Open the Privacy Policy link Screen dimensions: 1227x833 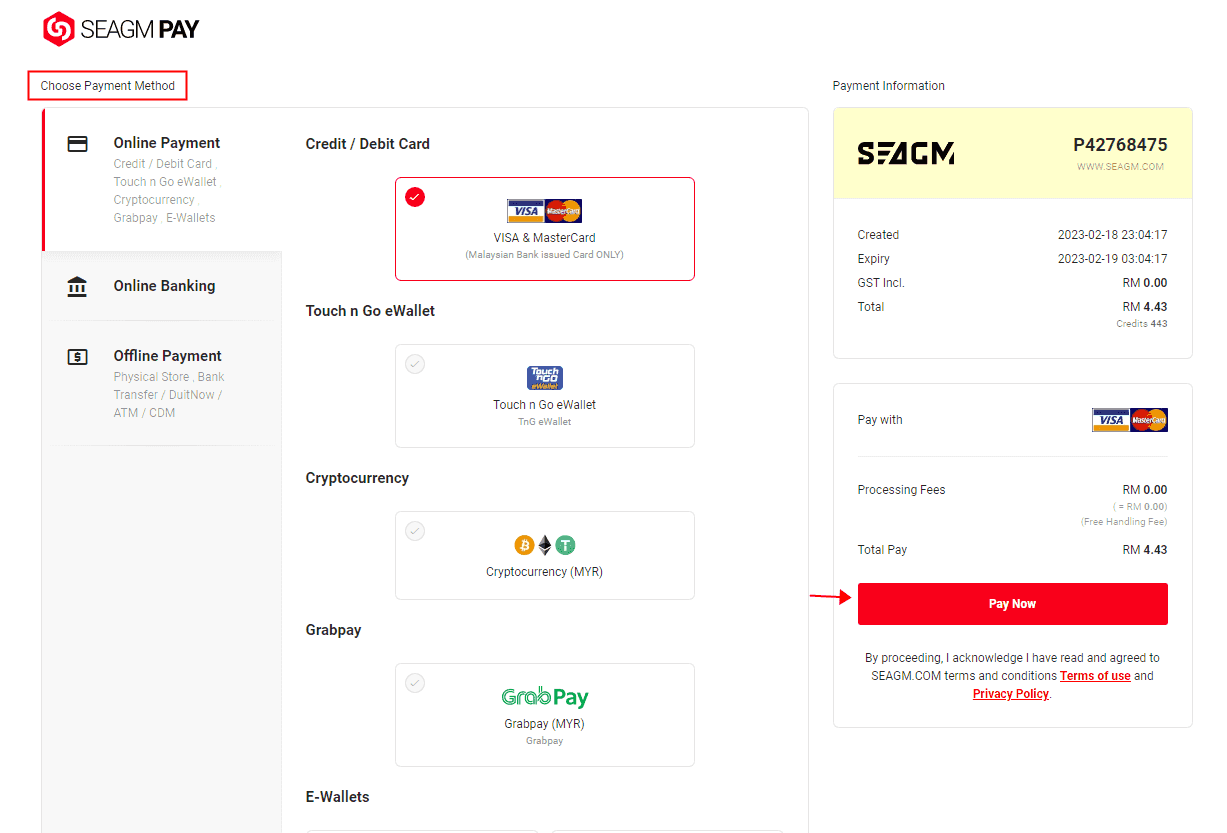coord(1010,693)
